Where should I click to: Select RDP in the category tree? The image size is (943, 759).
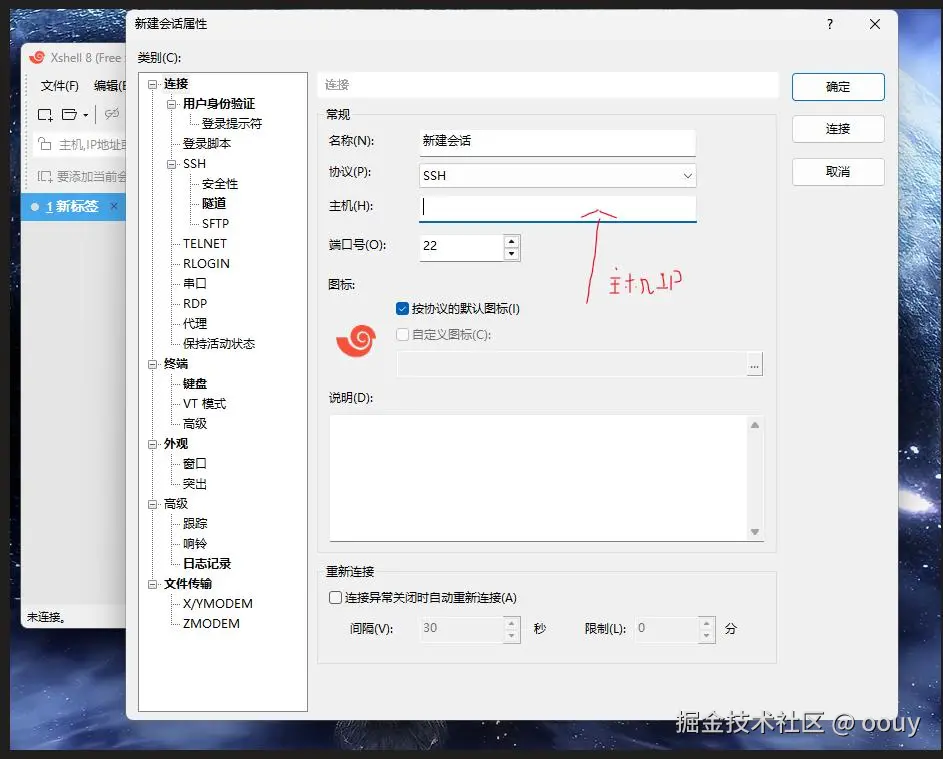click(195, 304)
